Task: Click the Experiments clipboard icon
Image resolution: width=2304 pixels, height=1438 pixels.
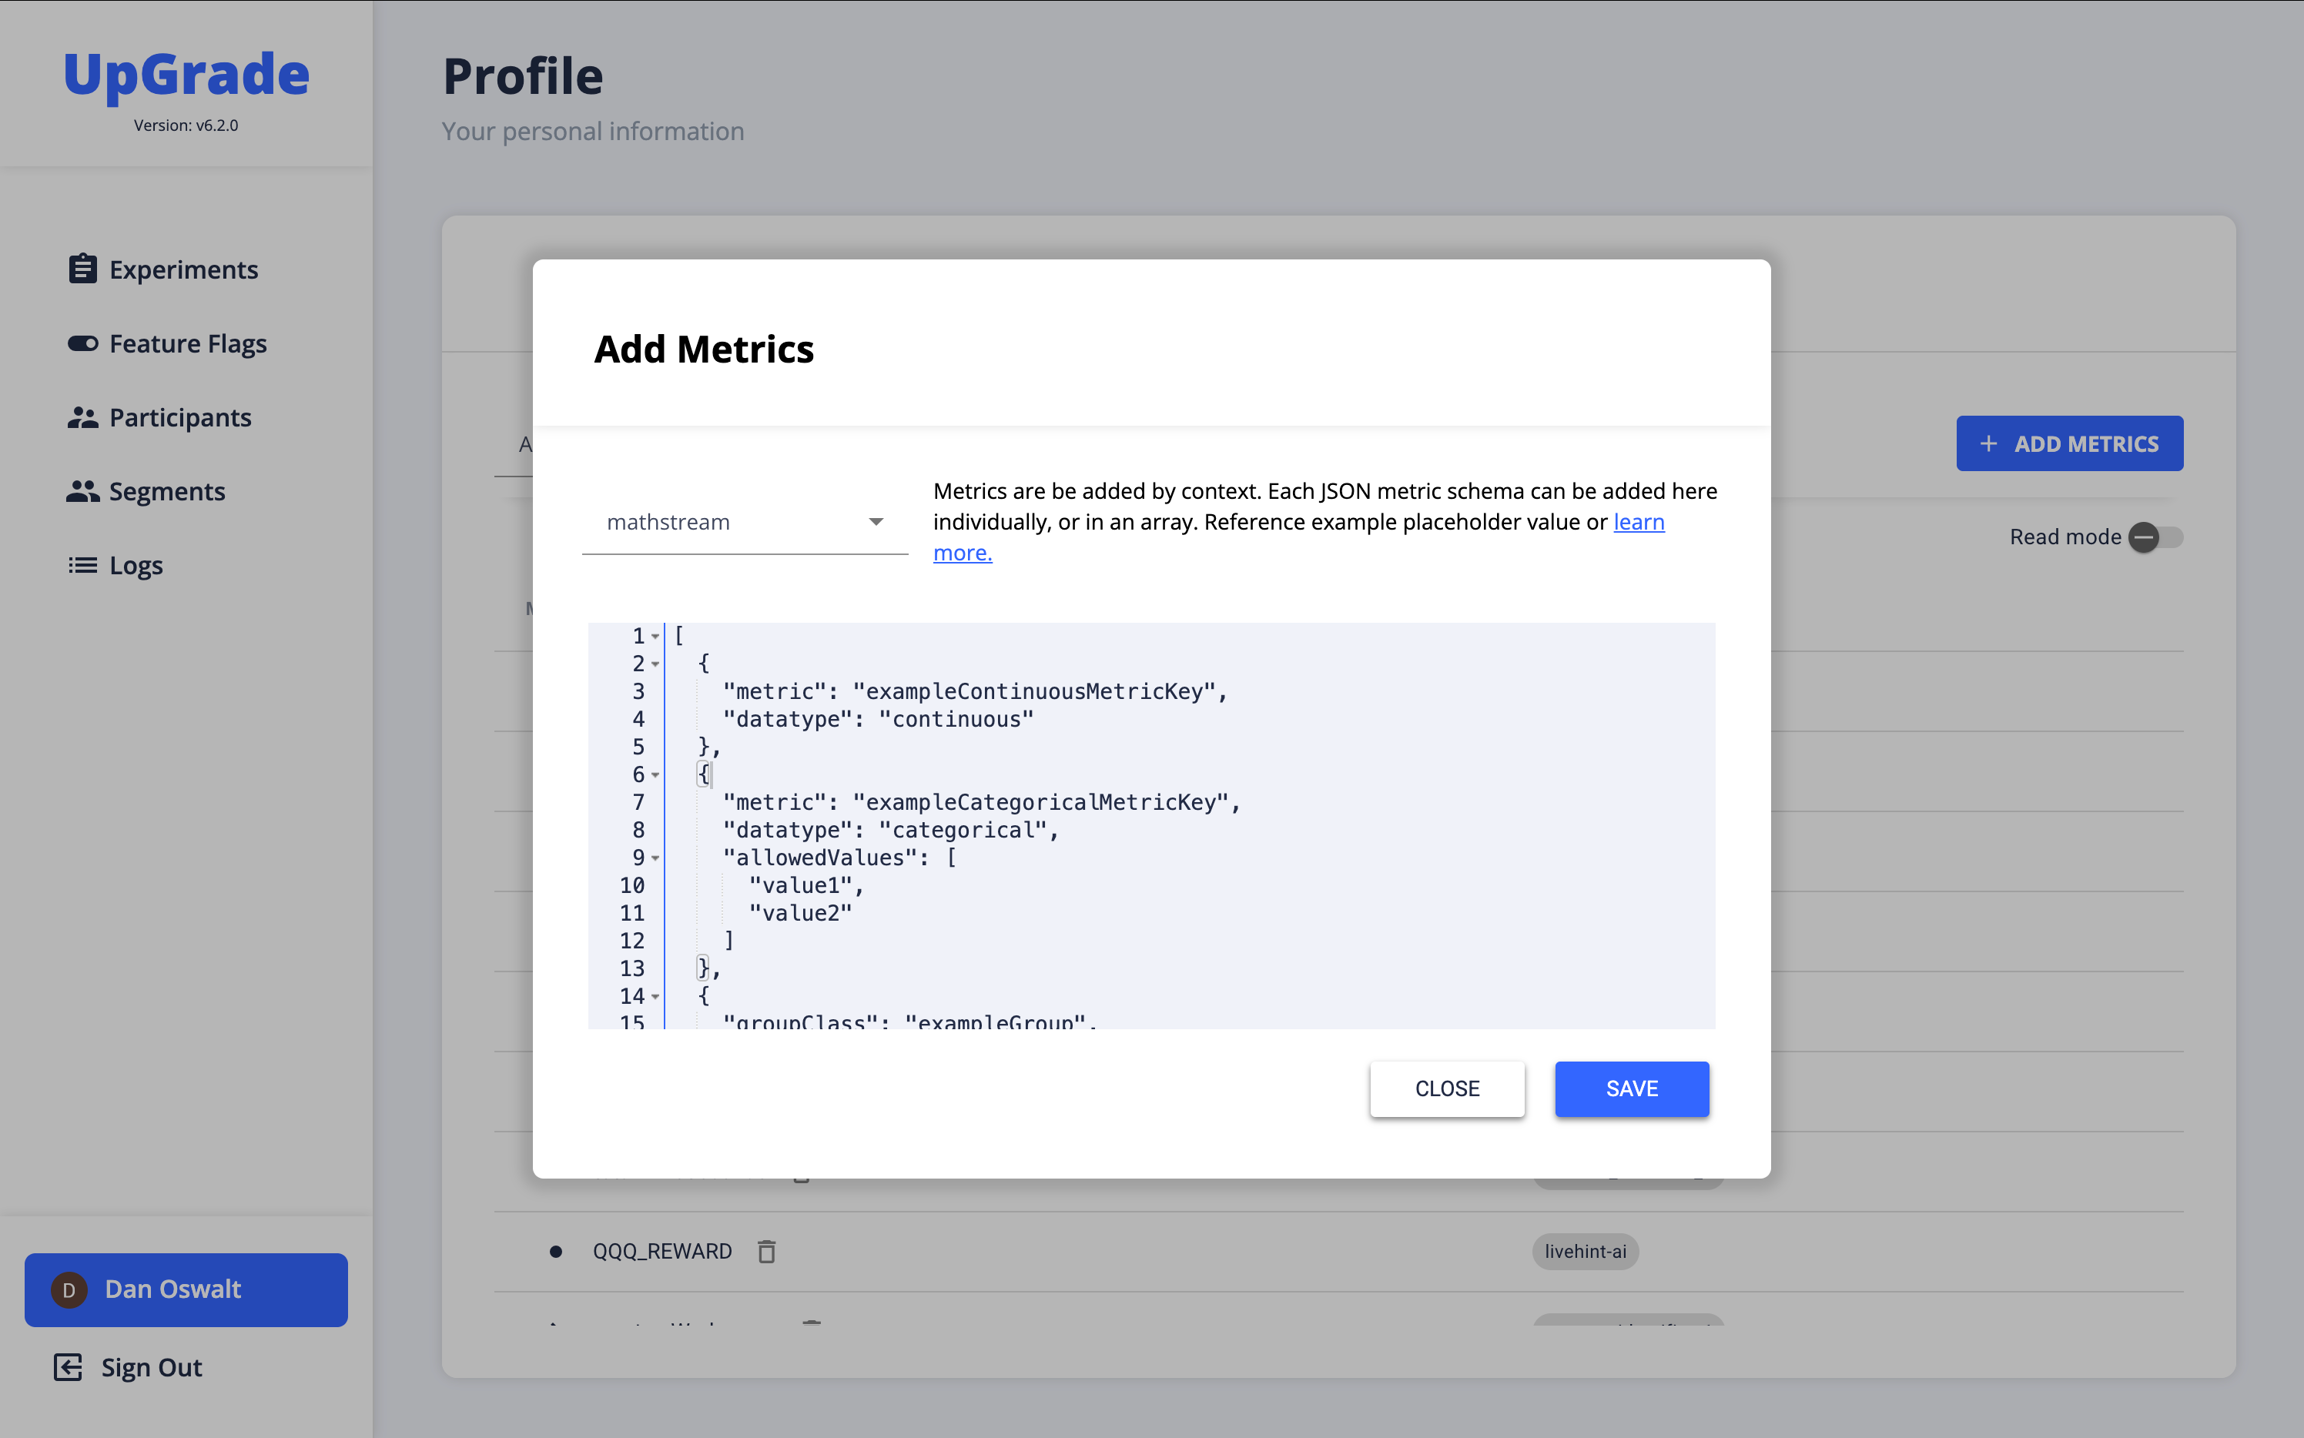Action: 82,269
